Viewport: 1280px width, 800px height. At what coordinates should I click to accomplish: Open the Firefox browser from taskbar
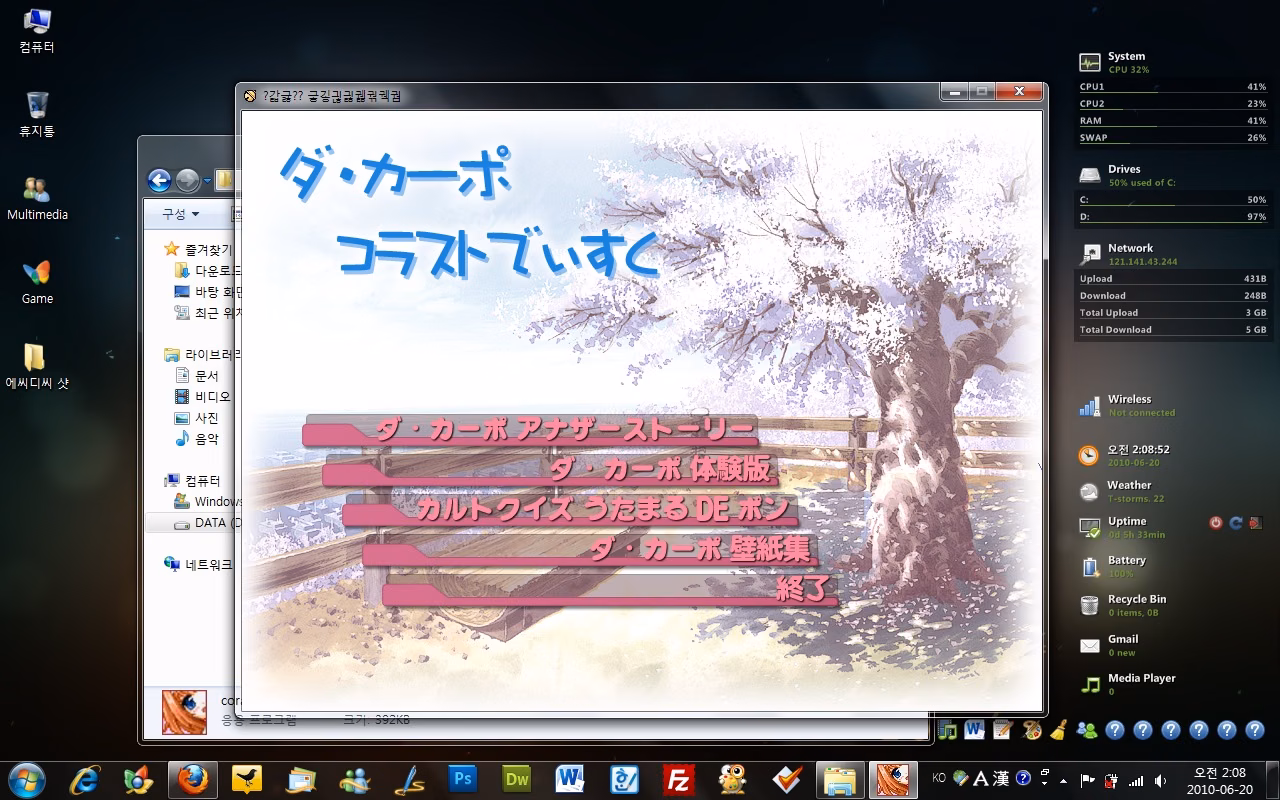point(192,778)
